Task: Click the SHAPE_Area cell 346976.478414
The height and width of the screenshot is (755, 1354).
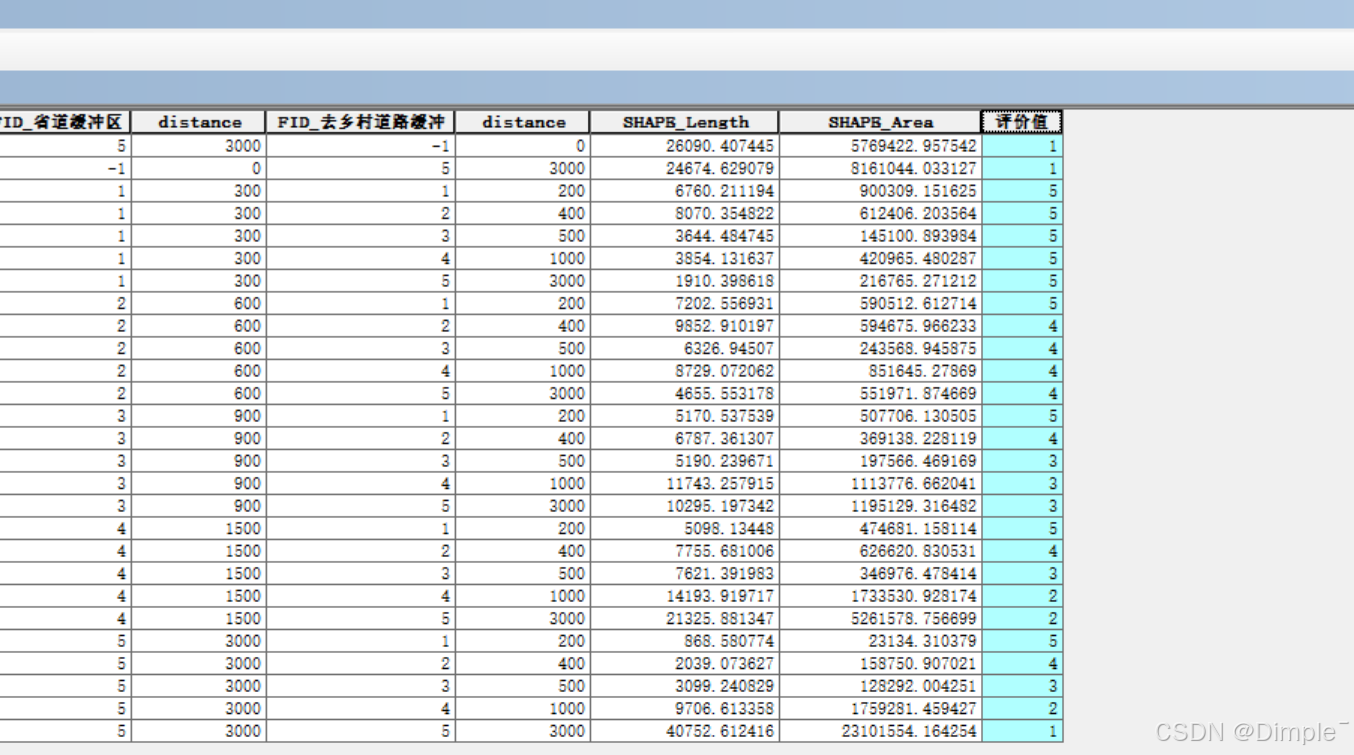Action: pyautogui.click(x=880, y=573)
